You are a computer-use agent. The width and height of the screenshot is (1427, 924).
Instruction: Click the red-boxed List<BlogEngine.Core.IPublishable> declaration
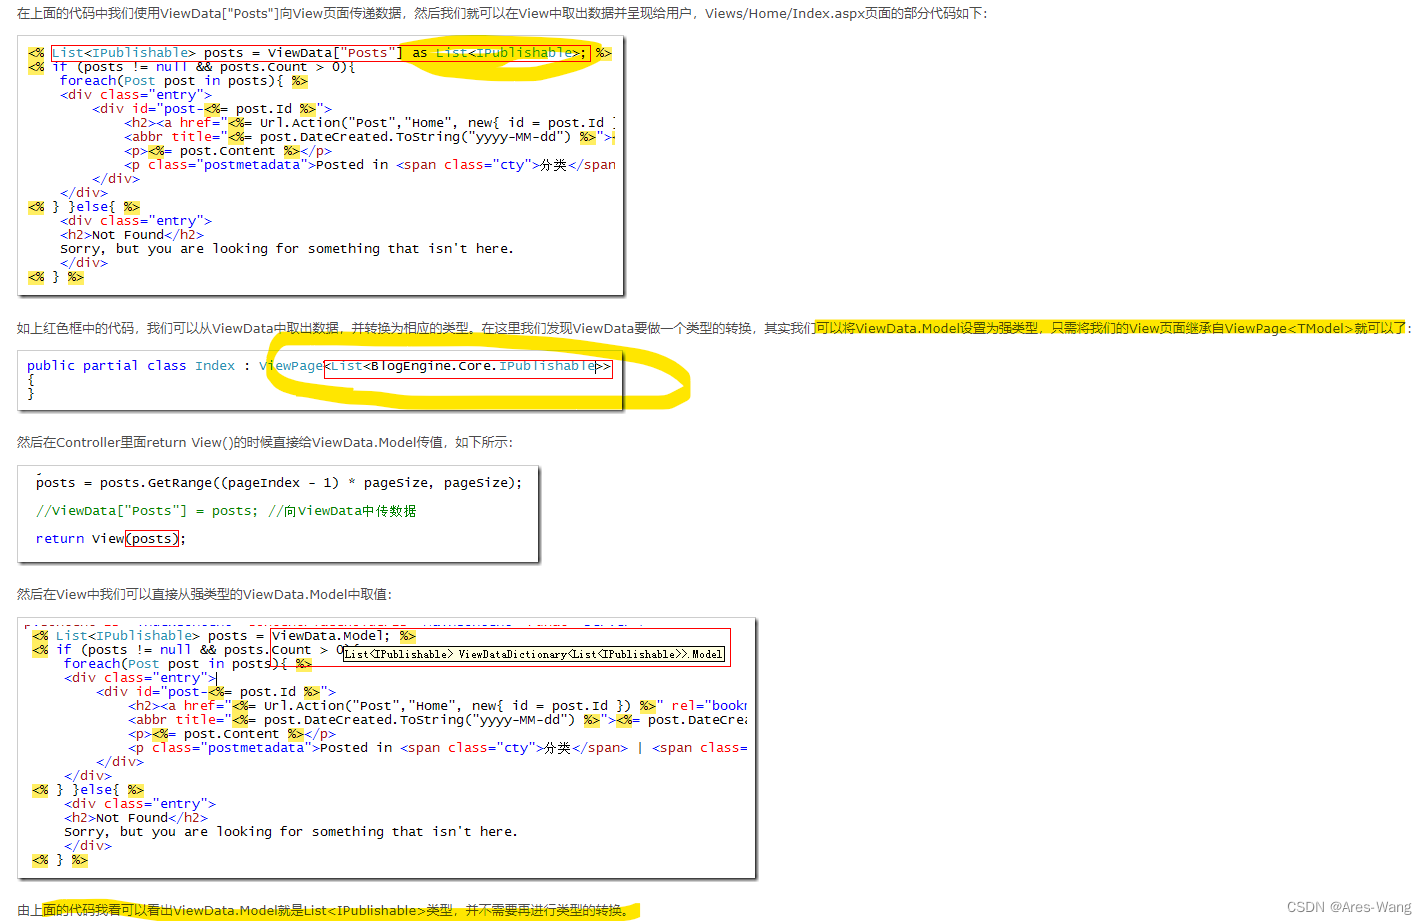[x=467, y=365]
